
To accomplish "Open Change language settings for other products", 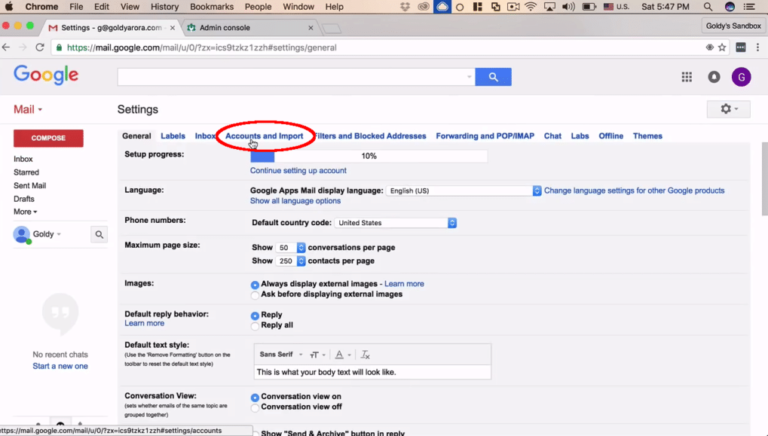I will 634,191.
